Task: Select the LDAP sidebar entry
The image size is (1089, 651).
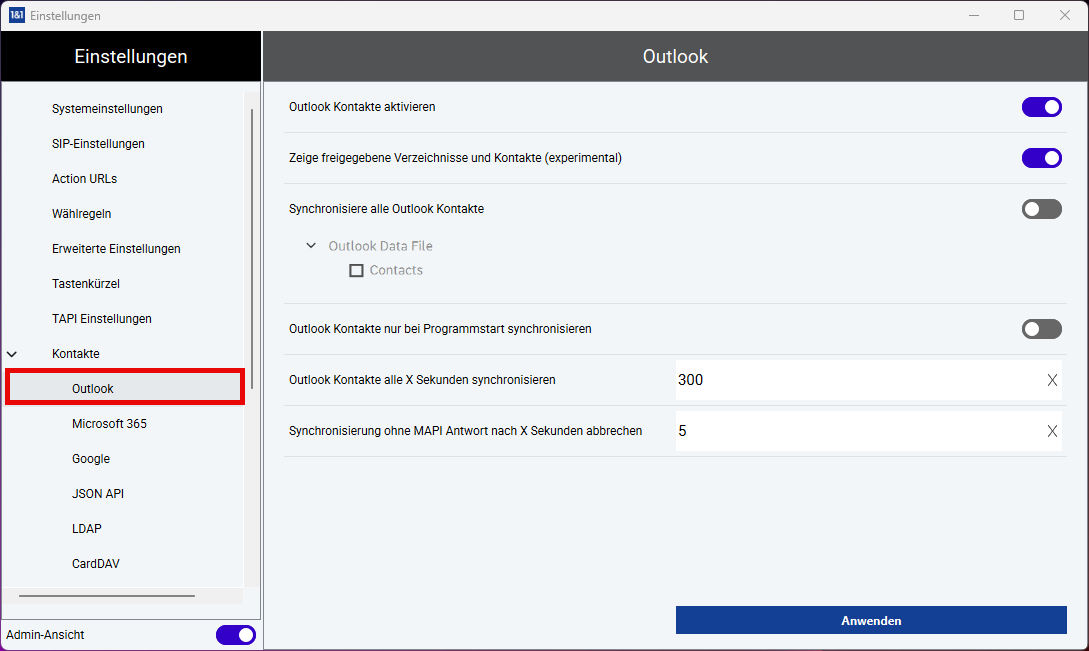Action: [x=87, y=529]
